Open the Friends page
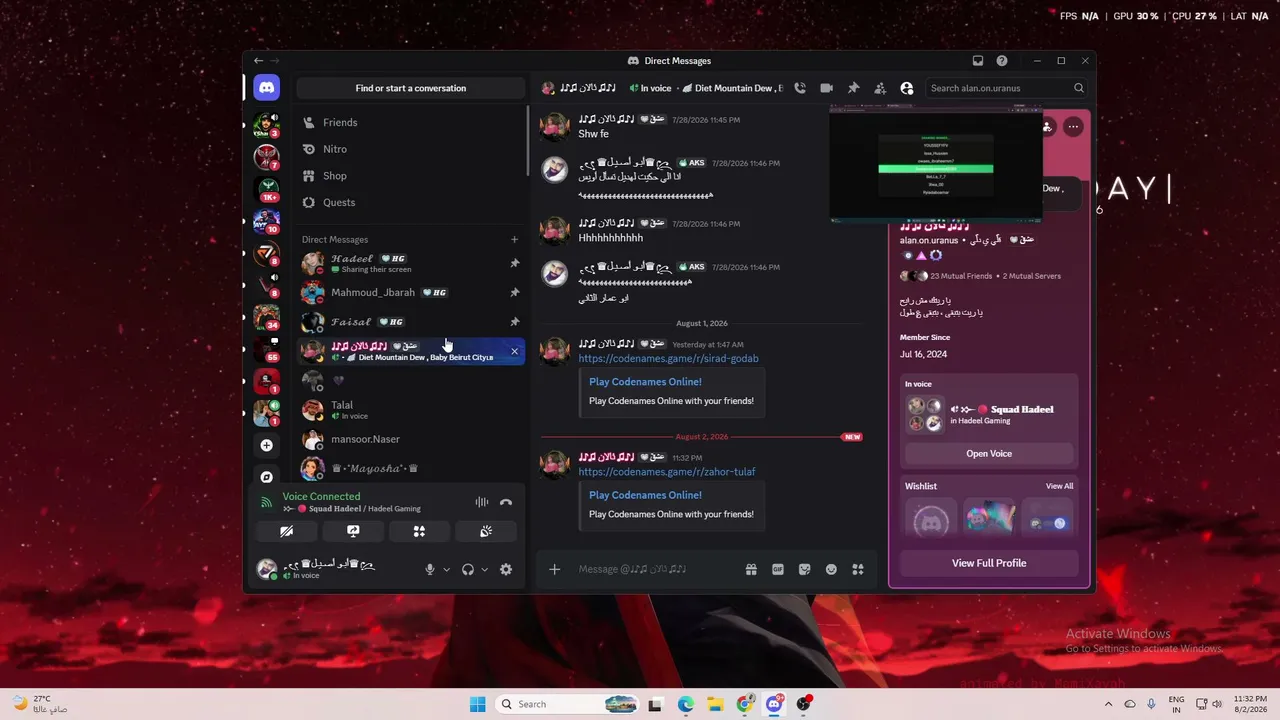This screenshot has width=1280, height=720. click(x=411, y=122)
